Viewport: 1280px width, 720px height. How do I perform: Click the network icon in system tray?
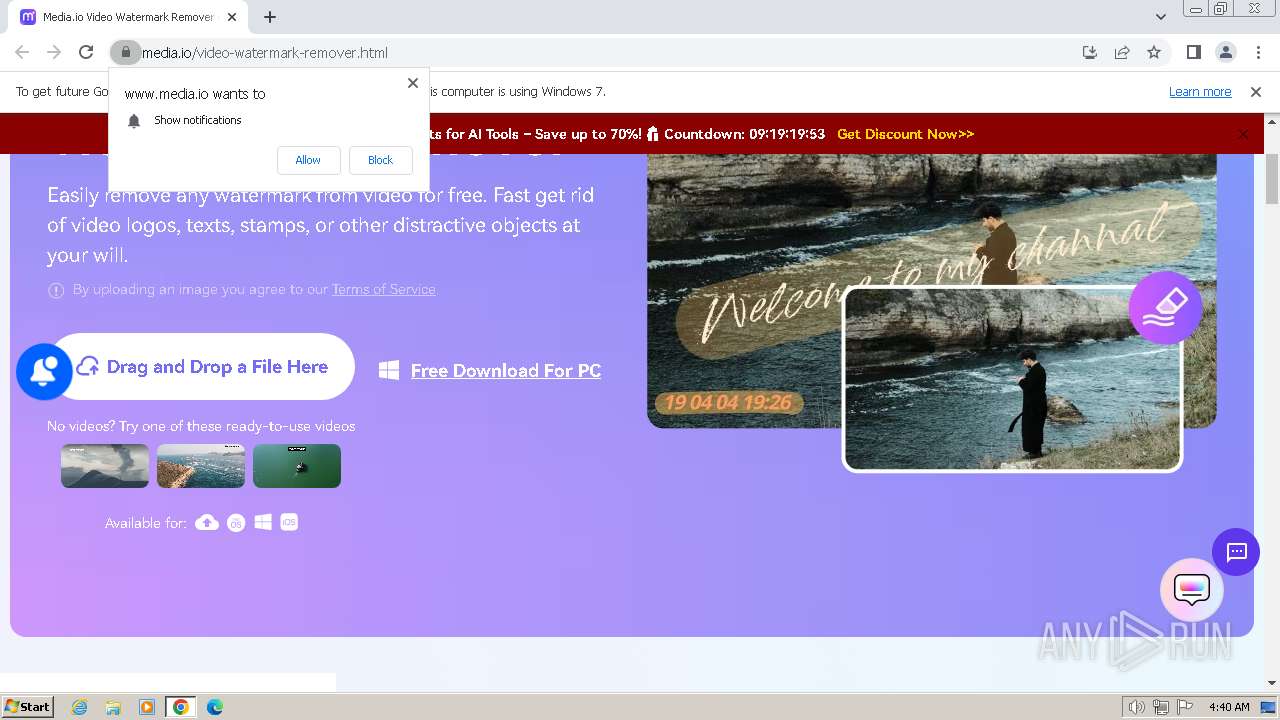pyautogui.click(x=1161, y=707)
